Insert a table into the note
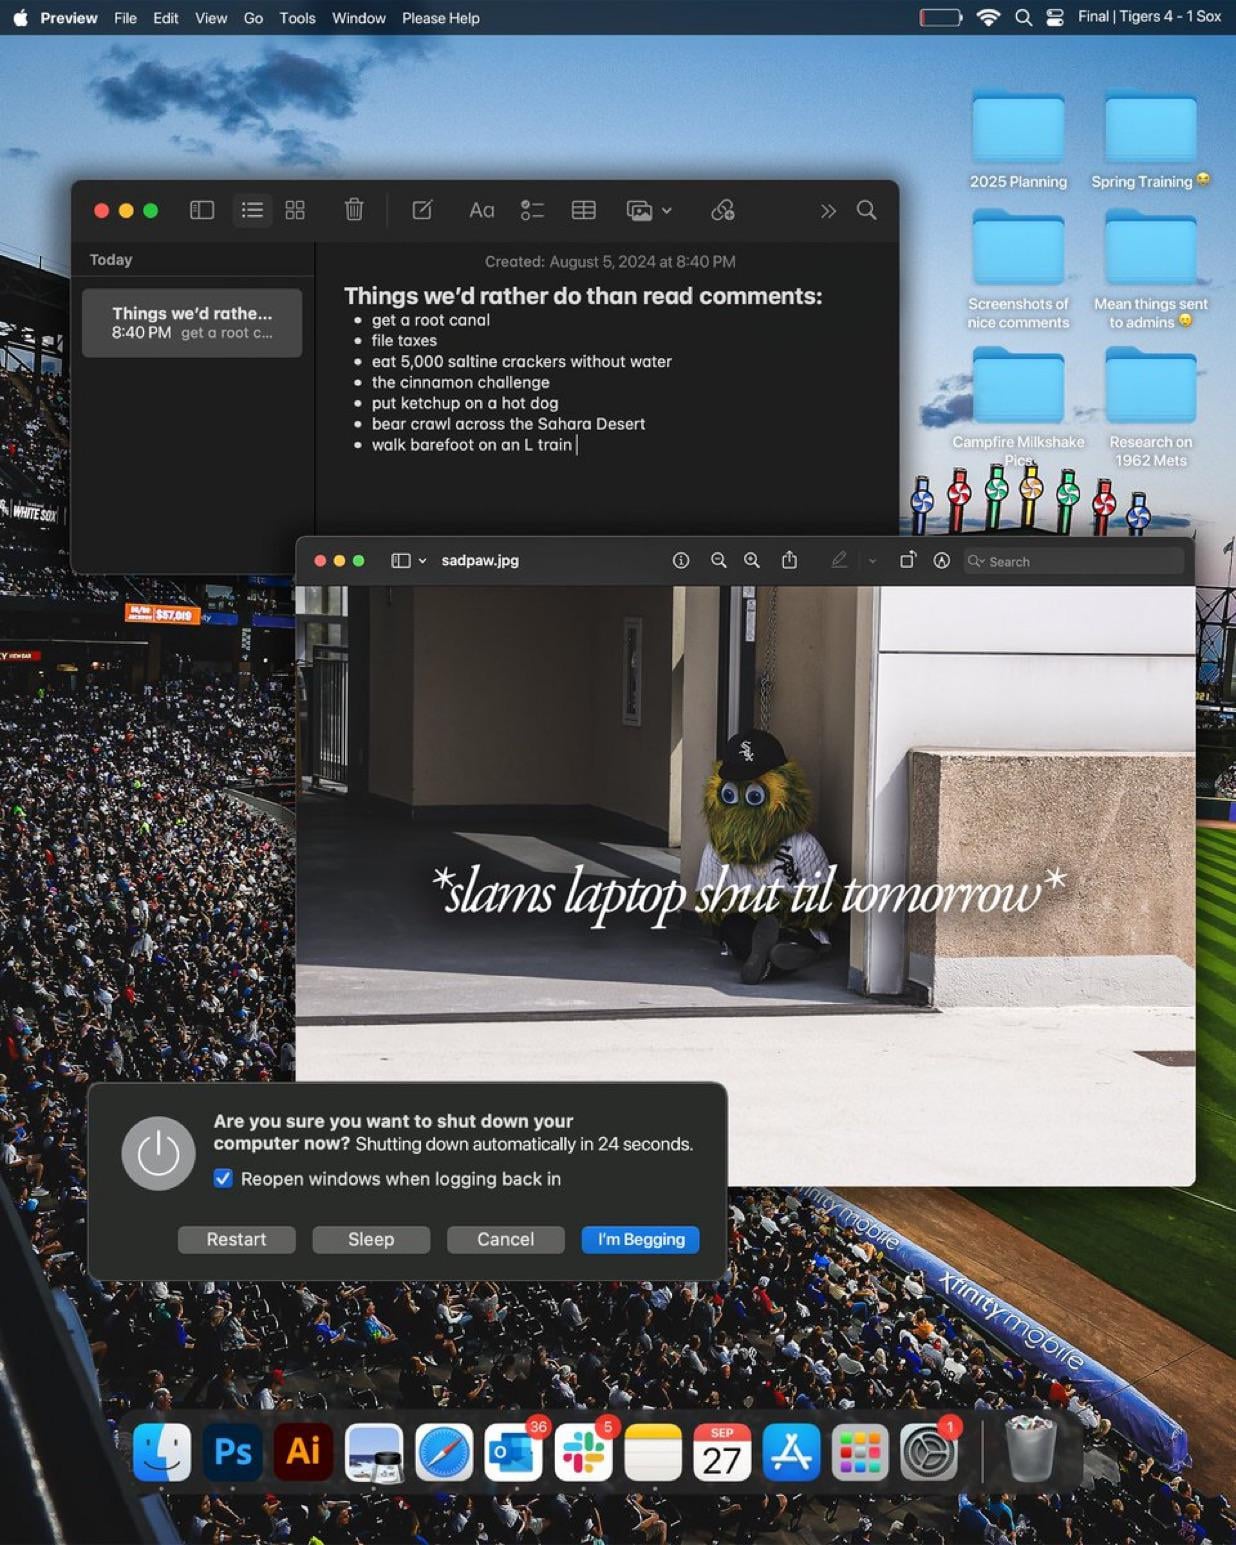Screen dimensions: 1236x1545 (583, 210)
